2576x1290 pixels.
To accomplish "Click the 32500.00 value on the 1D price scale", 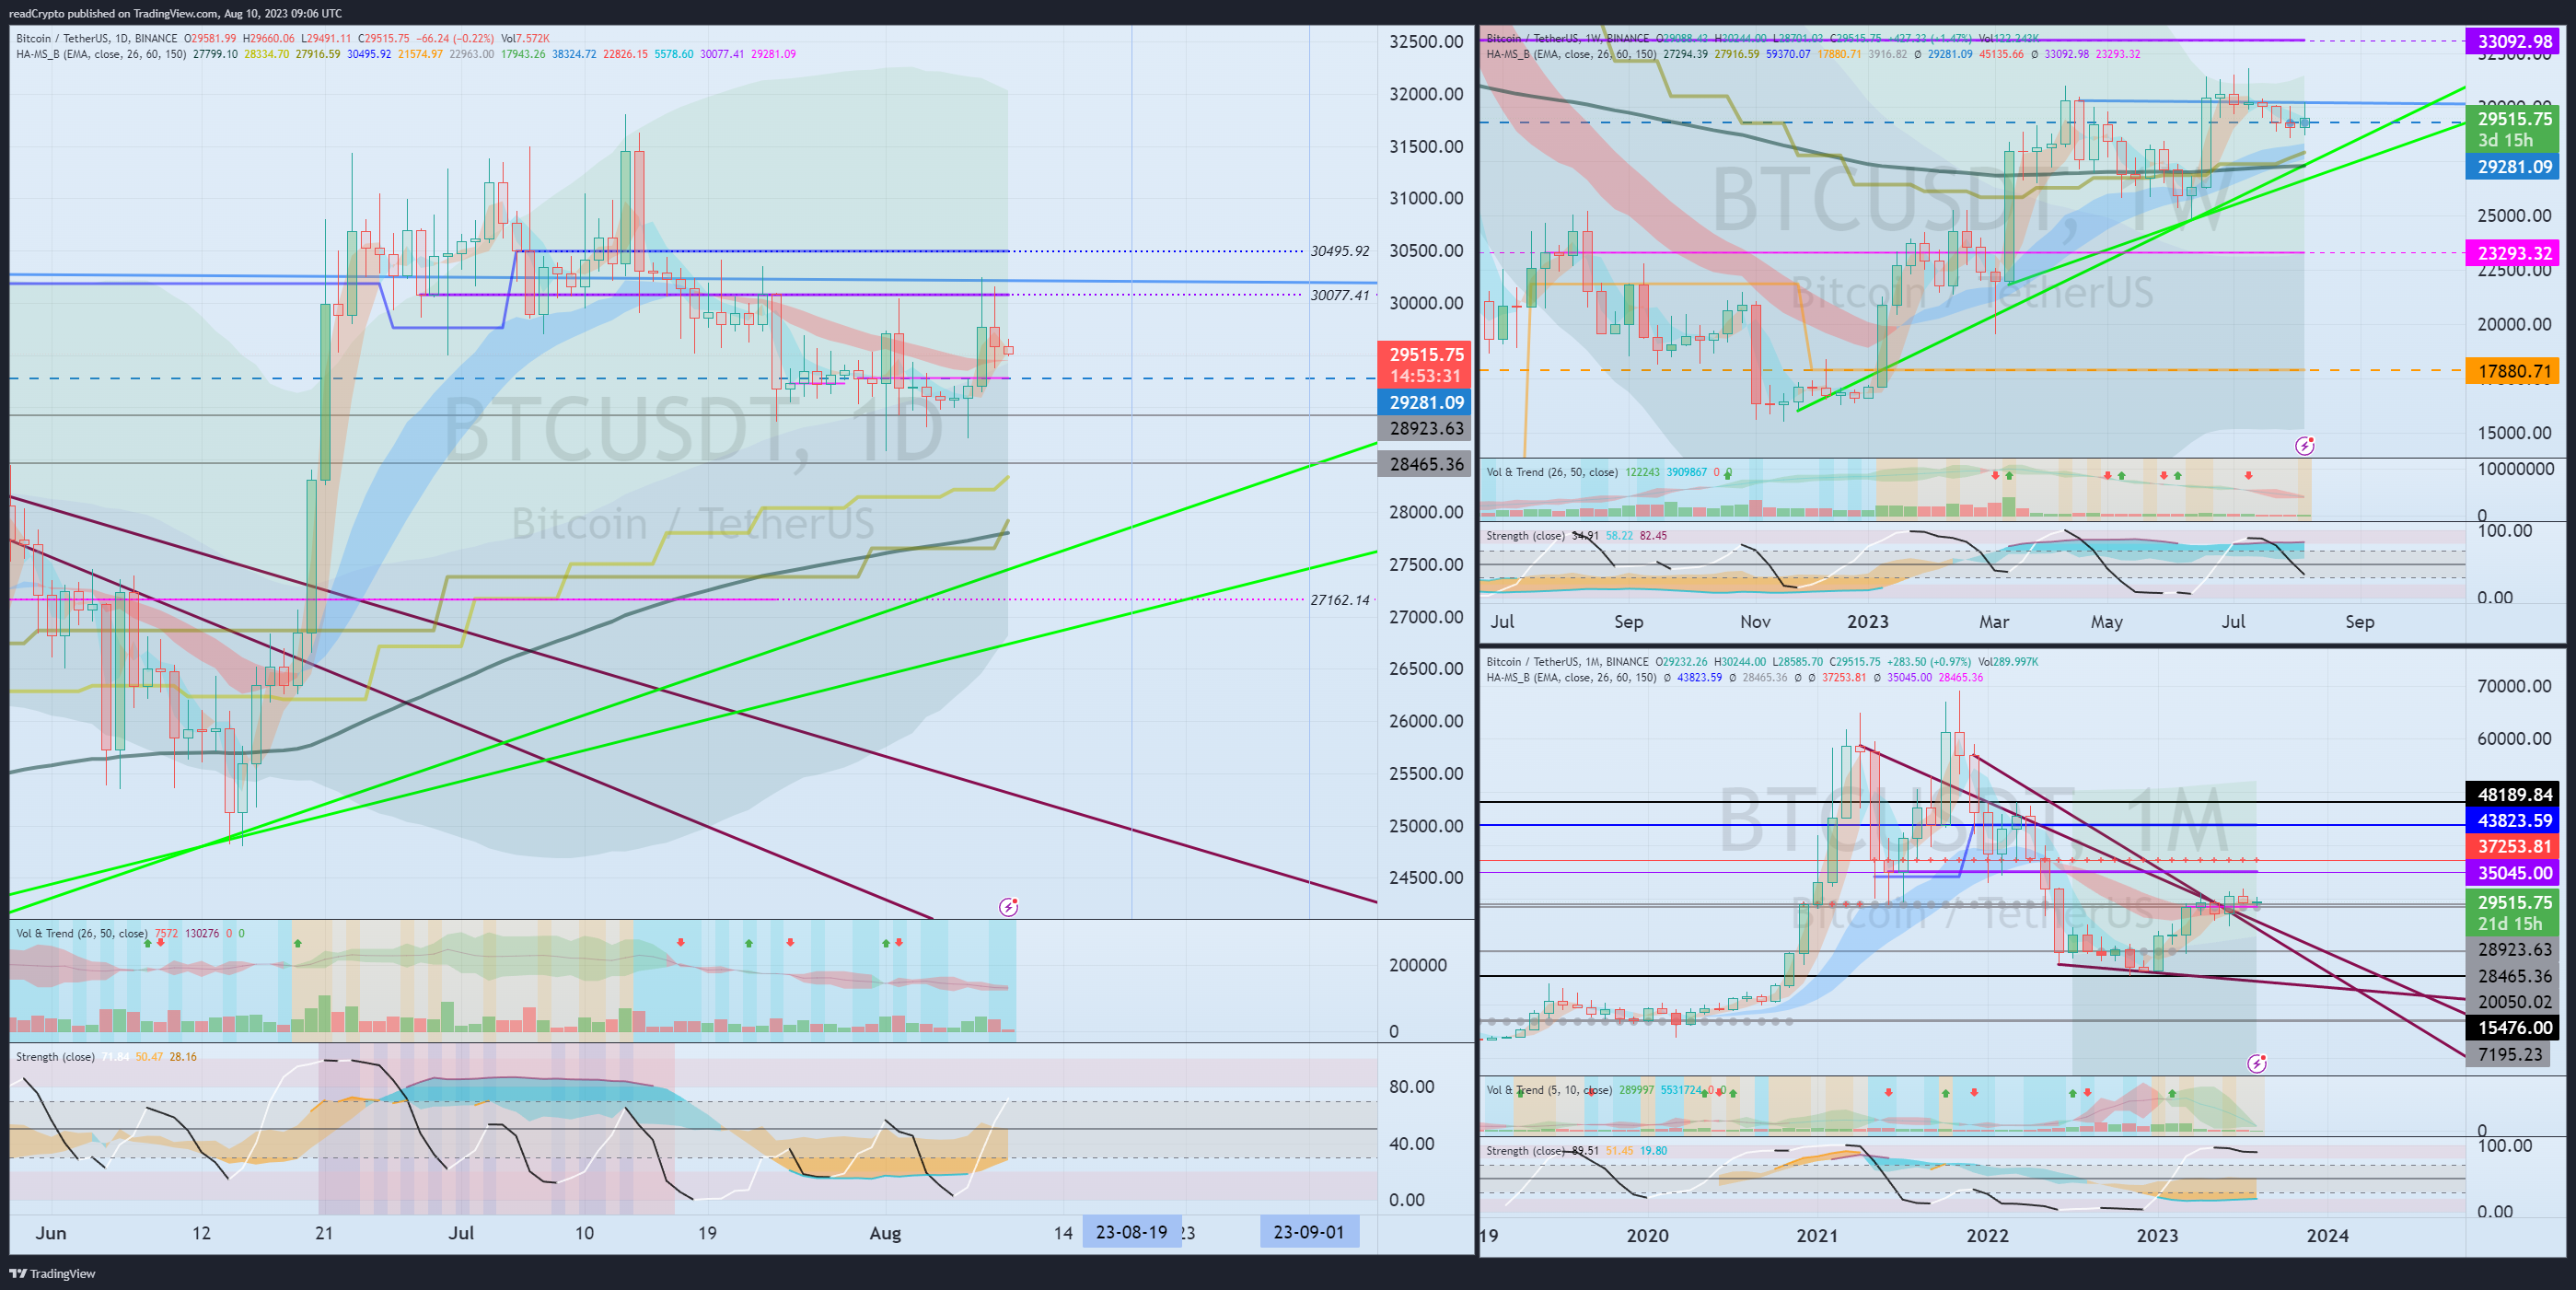I will coord(1426,41).
